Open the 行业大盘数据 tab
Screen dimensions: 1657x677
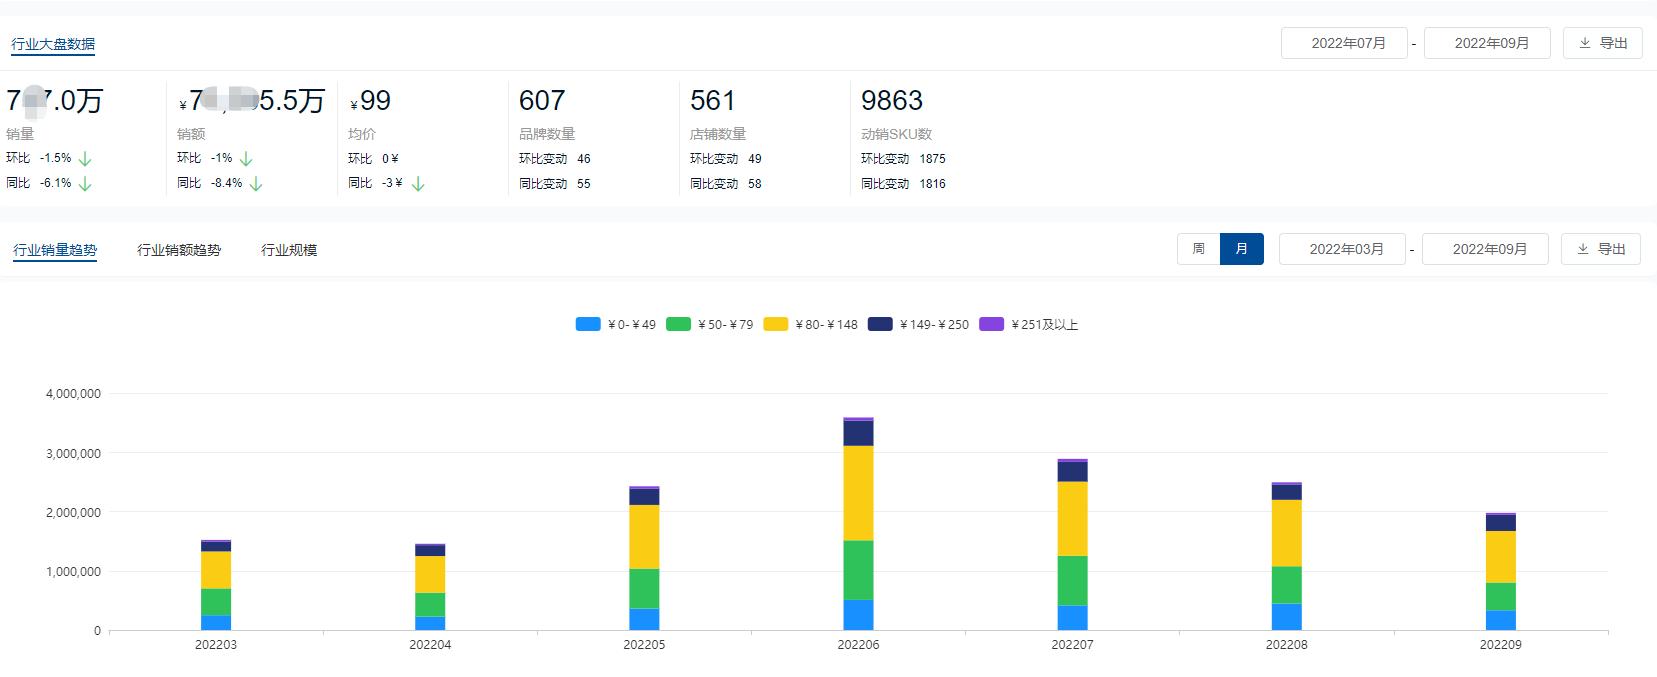pos(53,44)
